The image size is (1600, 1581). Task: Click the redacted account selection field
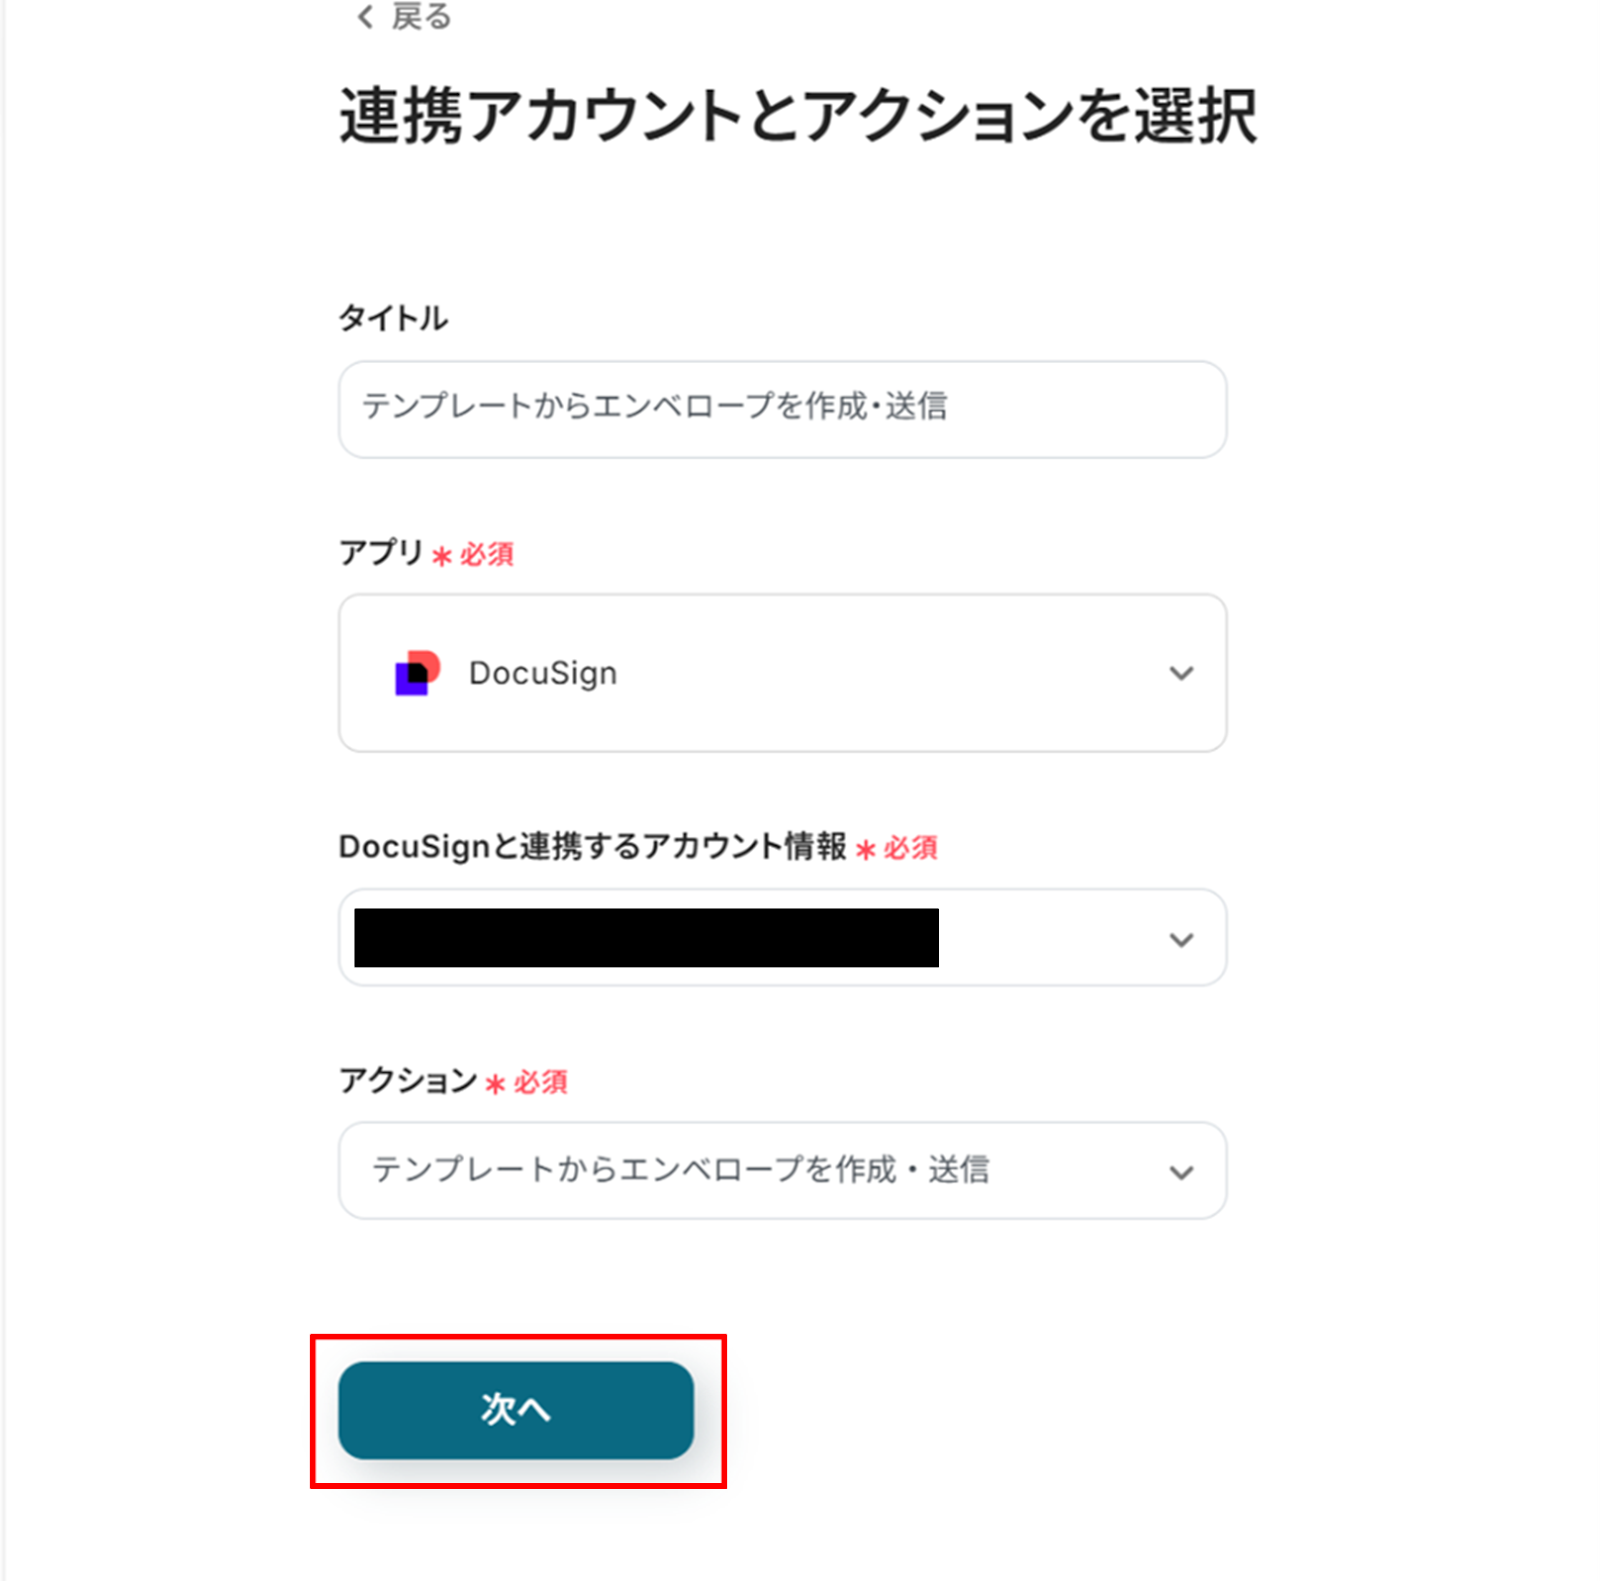(x=646, y=938)
